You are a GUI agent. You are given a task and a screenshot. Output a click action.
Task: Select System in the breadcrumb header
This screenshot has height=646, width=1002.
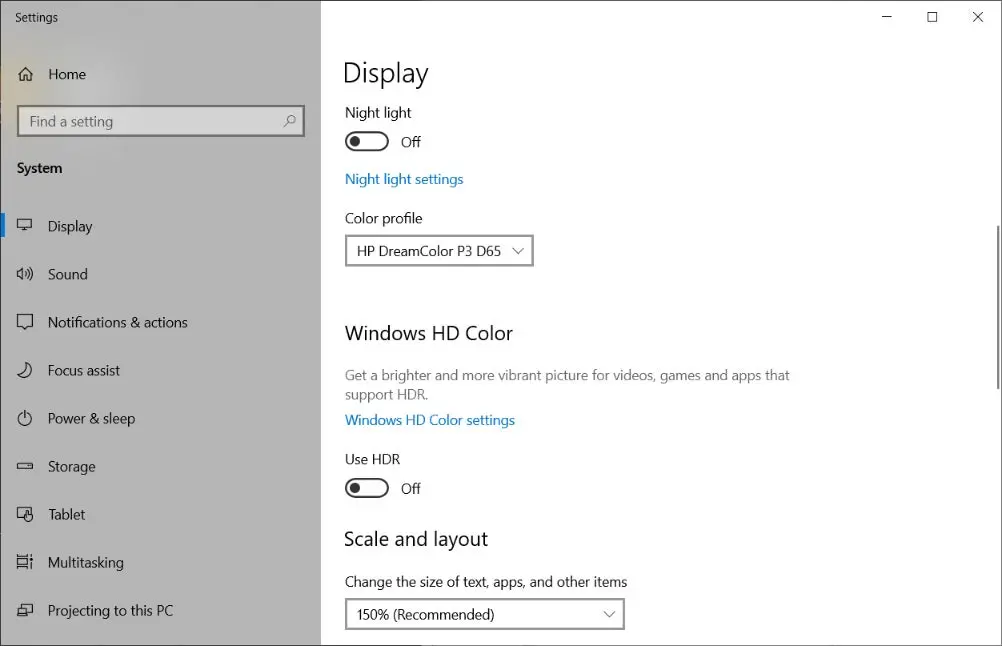39,168
